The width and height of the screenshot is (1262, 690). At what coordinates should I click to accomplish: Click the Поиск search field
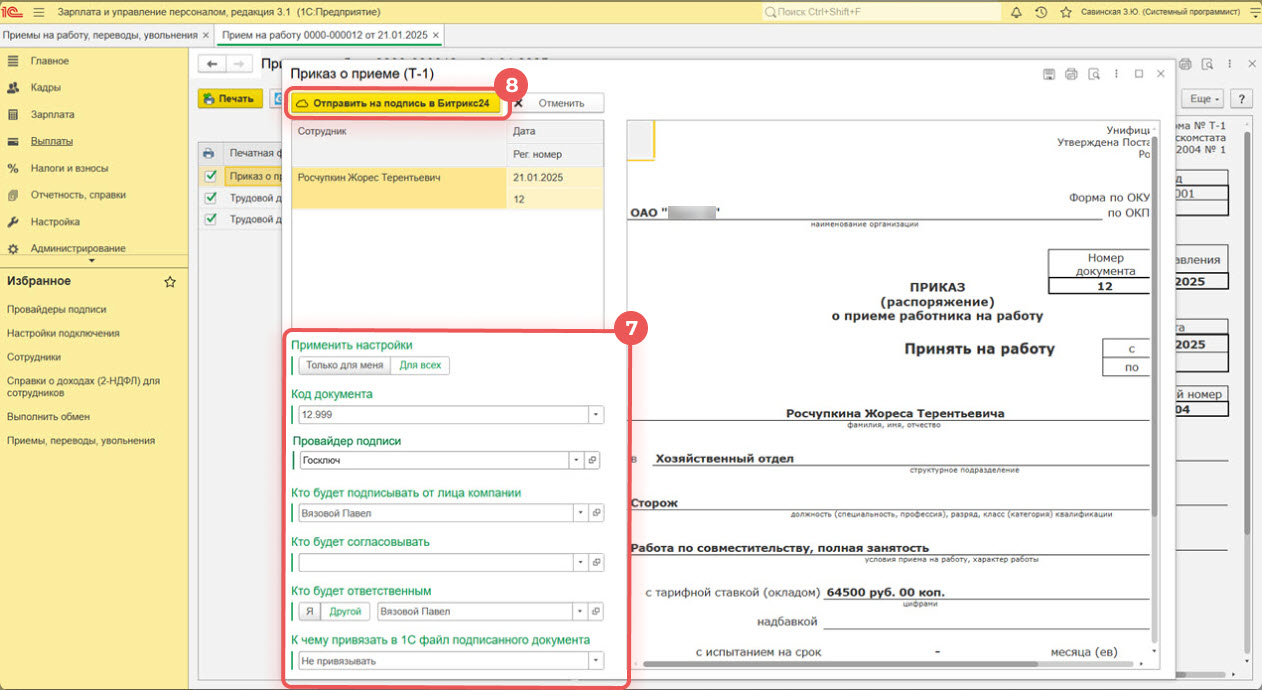880,12
